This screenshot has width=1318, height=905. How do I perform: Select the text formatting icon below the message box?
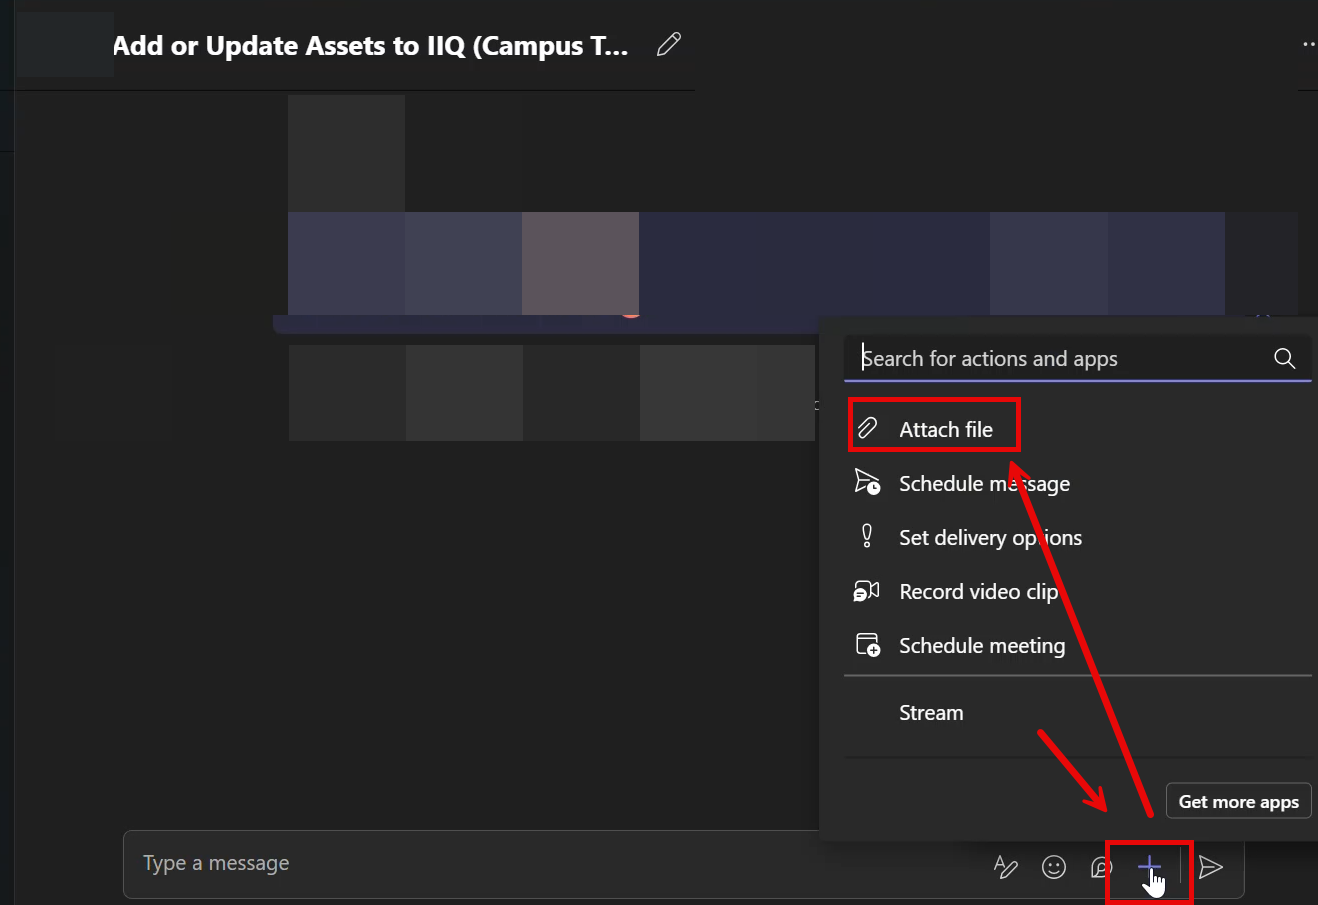tap(1006, 867)
